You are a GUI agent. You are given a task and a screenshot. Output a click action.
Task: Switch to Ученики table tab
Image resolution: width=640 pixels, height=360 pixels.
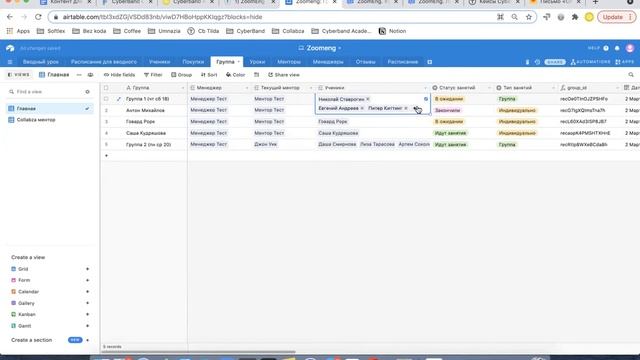pos(159,62)
